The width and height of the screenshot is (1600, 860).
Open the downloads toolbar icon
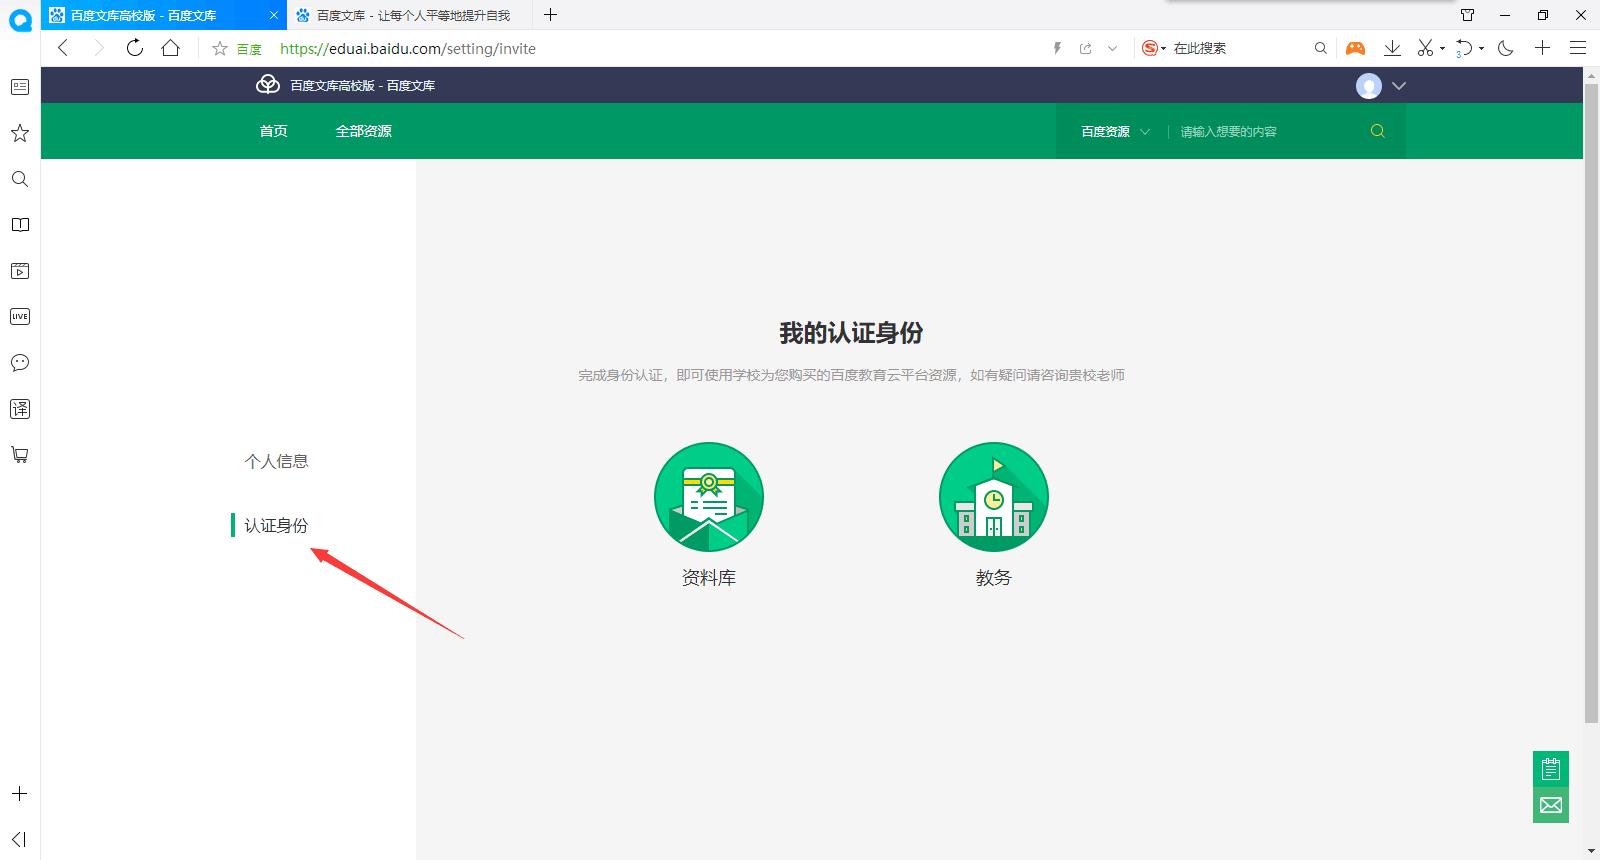[1392, 48]
